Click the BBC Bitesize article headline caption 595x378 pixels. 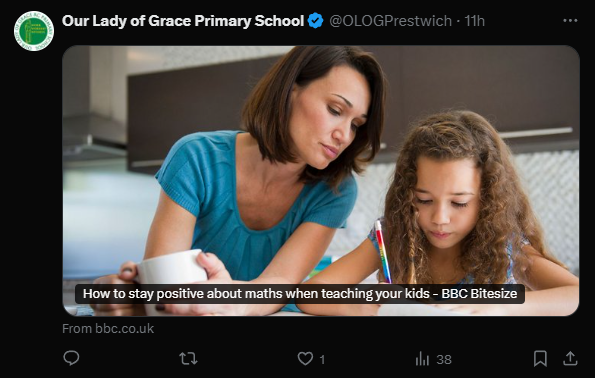tap(300, 294)
